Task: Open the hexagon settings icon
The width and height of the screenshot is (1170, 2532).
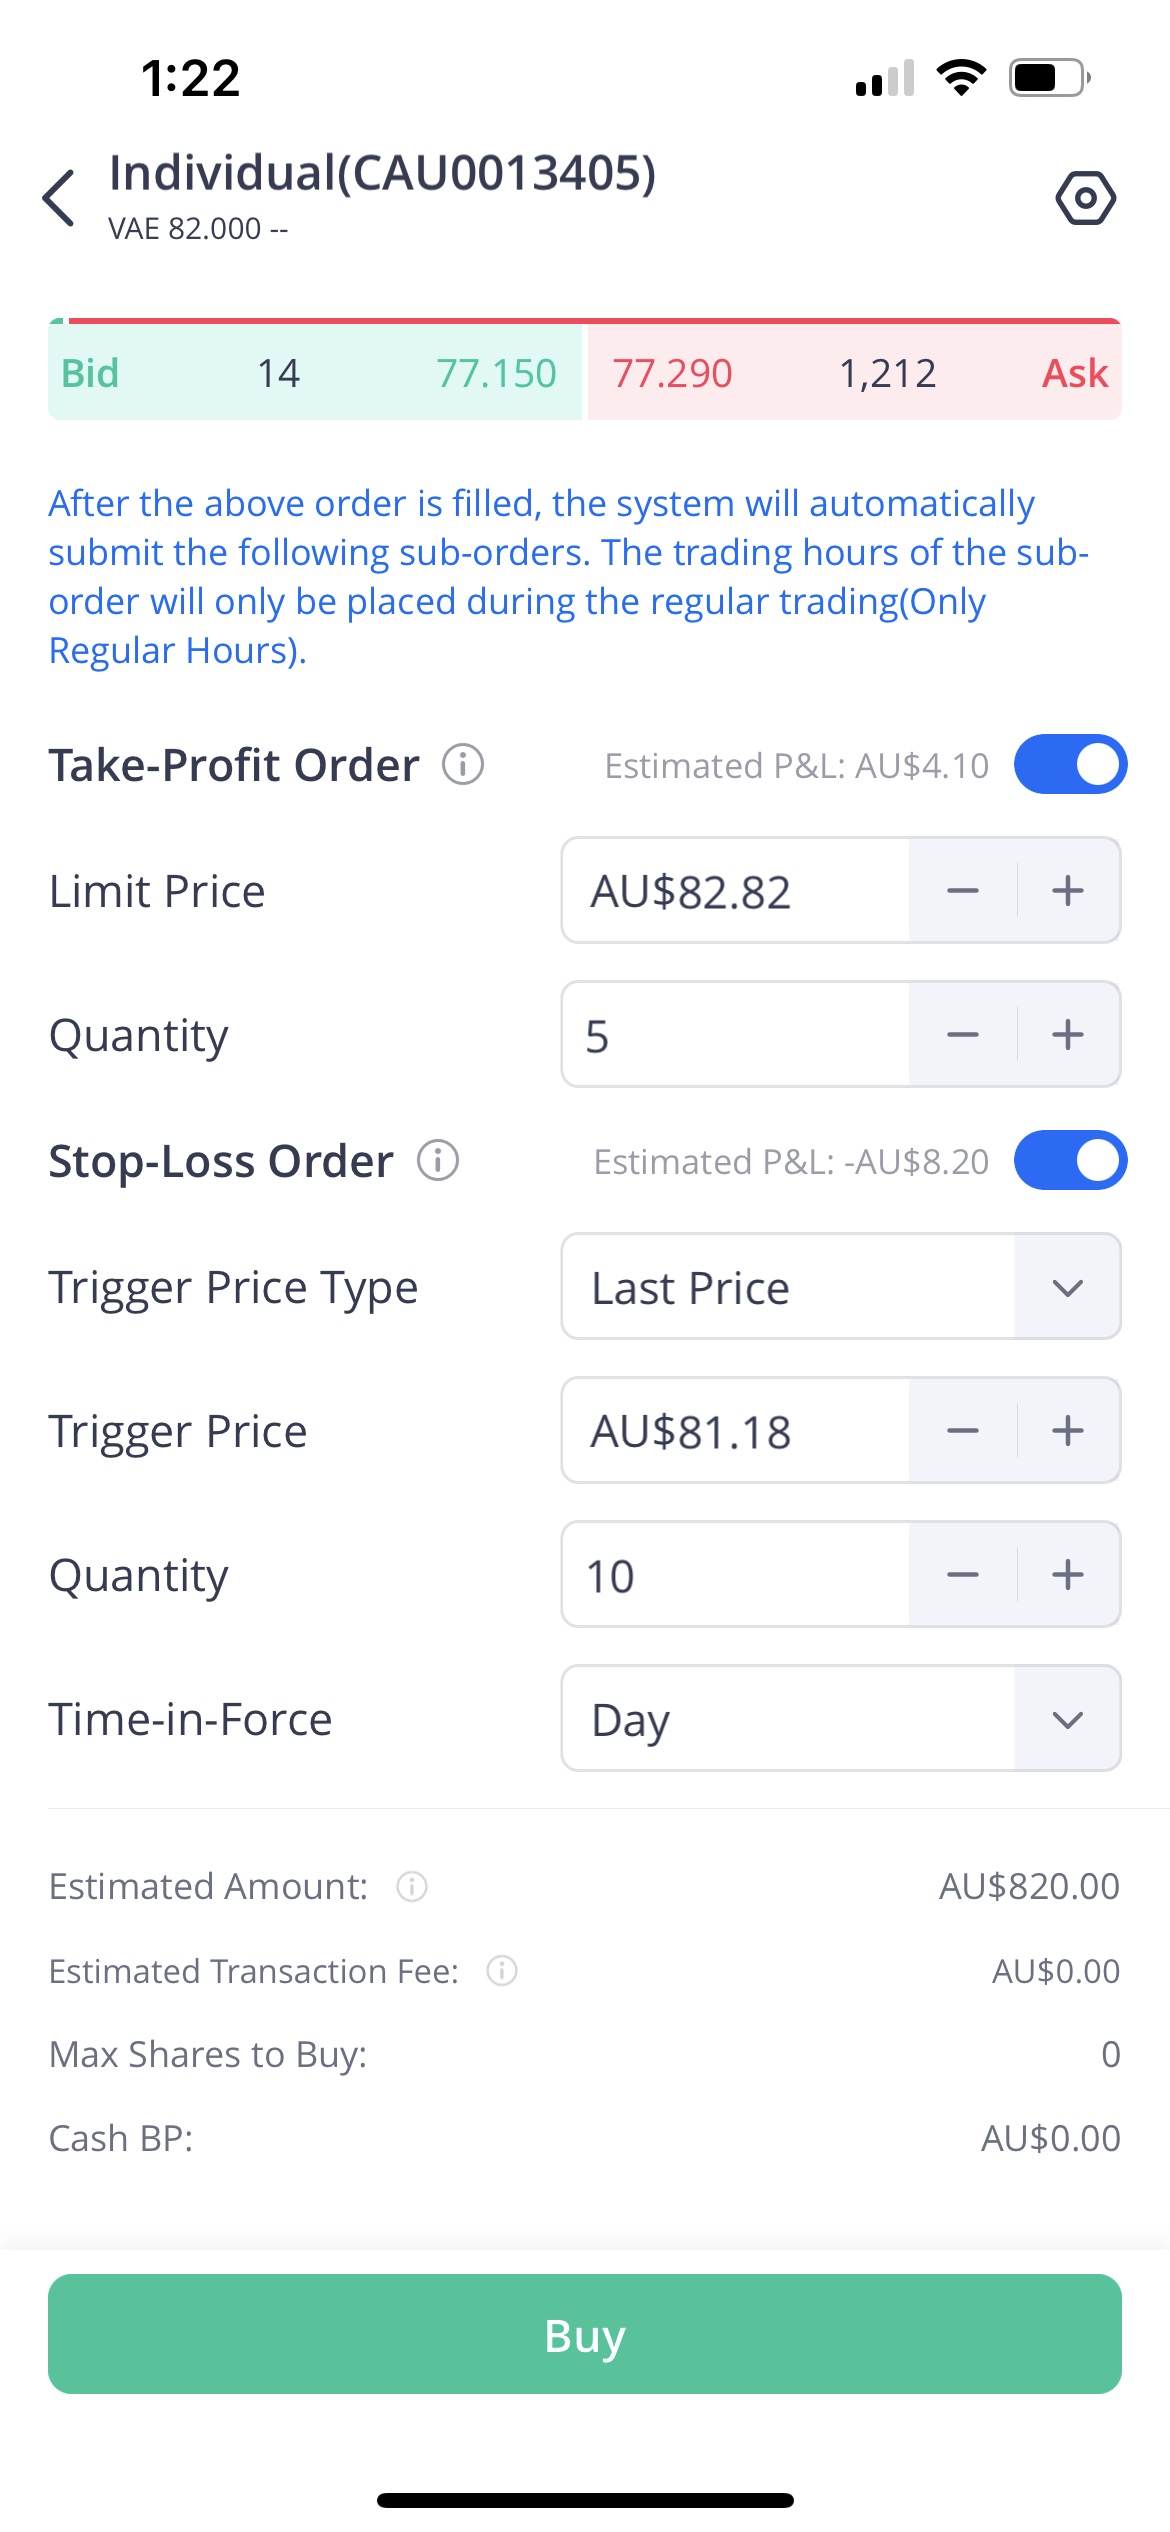Action: 1085,198
